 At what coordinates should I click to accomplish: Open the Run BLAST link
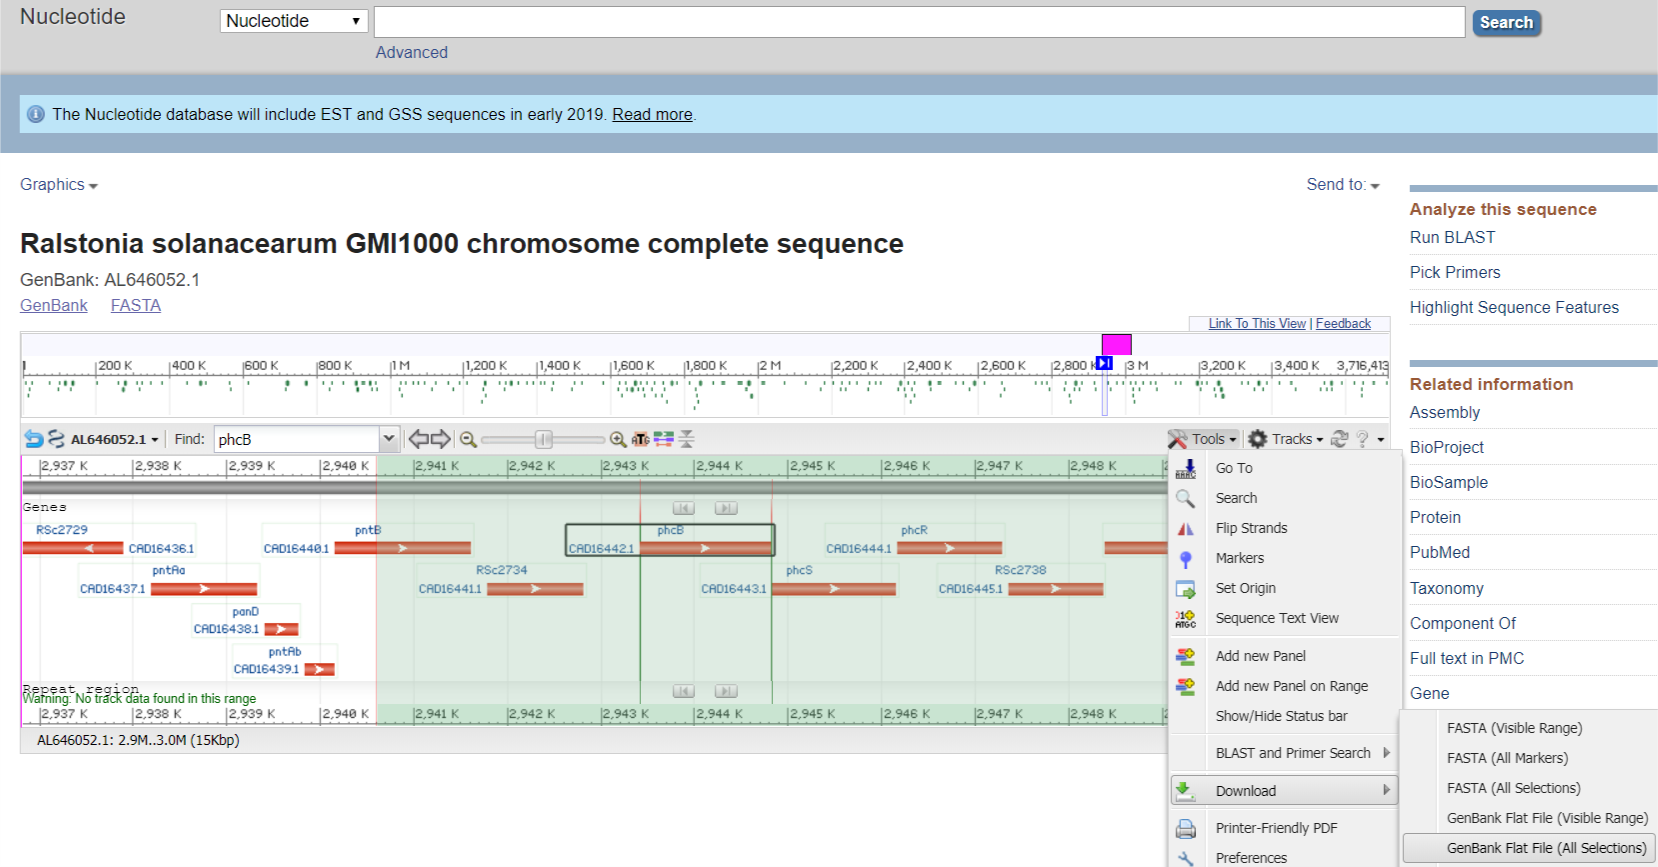click(x=1452, y=237)
